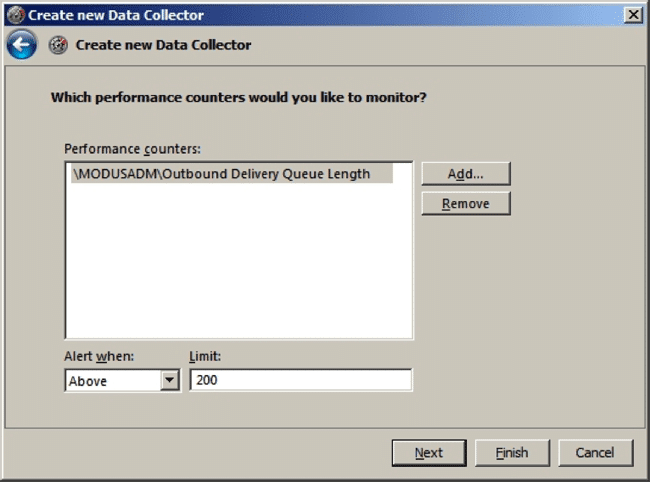Expand the Alert when dropdown arrow

[169, 381]
